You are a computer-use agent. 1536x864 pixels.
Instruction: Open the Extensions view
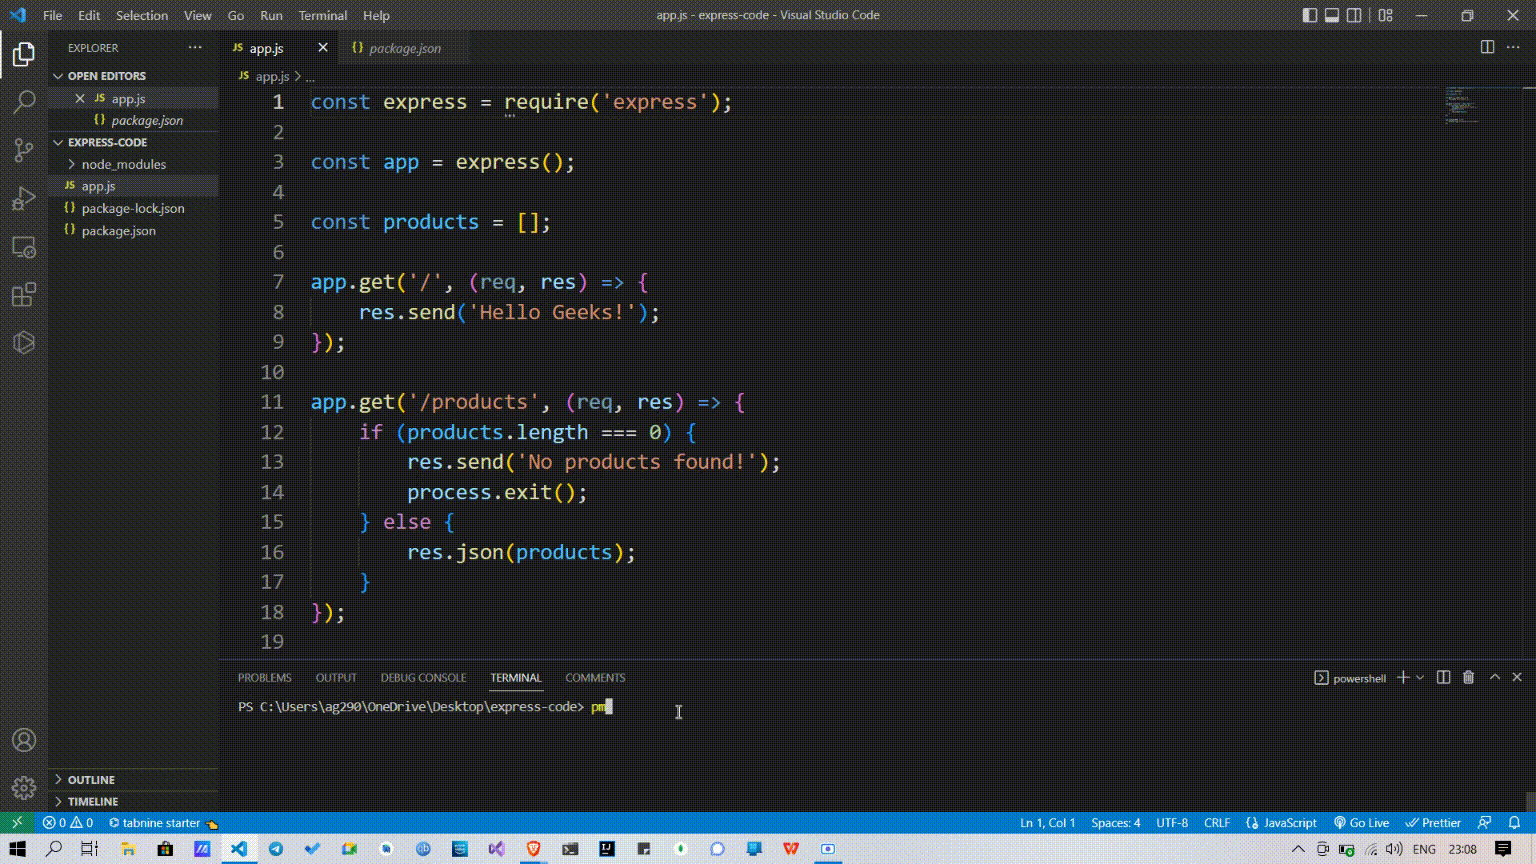23,294
